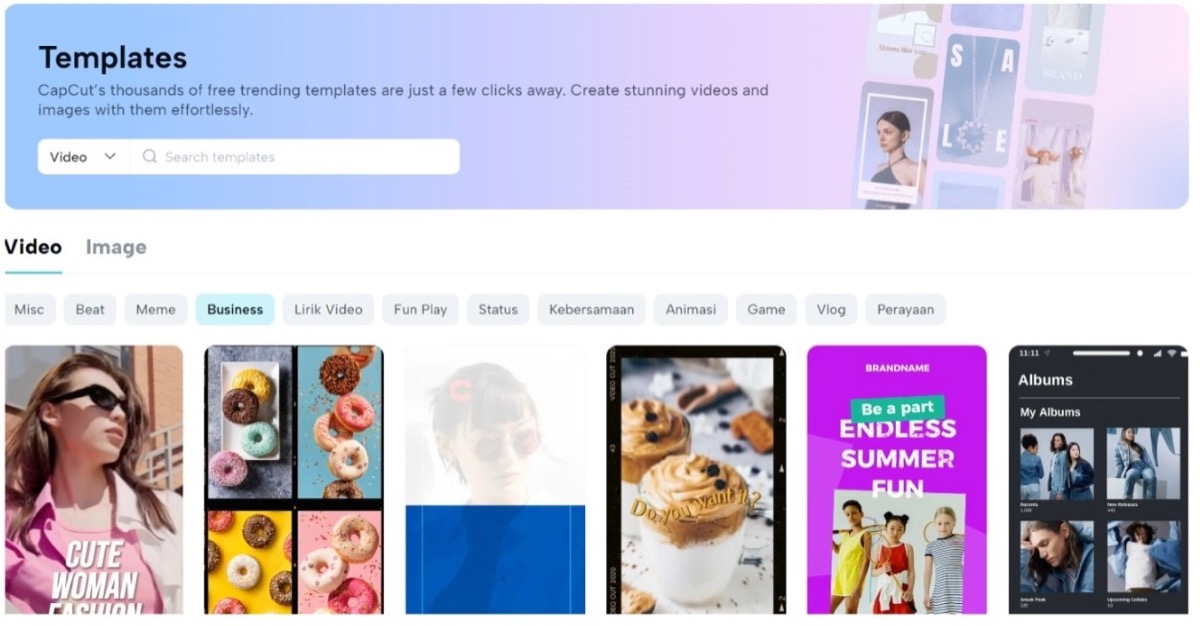1200x626 pixels.
Task: Open the Video type dropdown
Action: (84, 157)
